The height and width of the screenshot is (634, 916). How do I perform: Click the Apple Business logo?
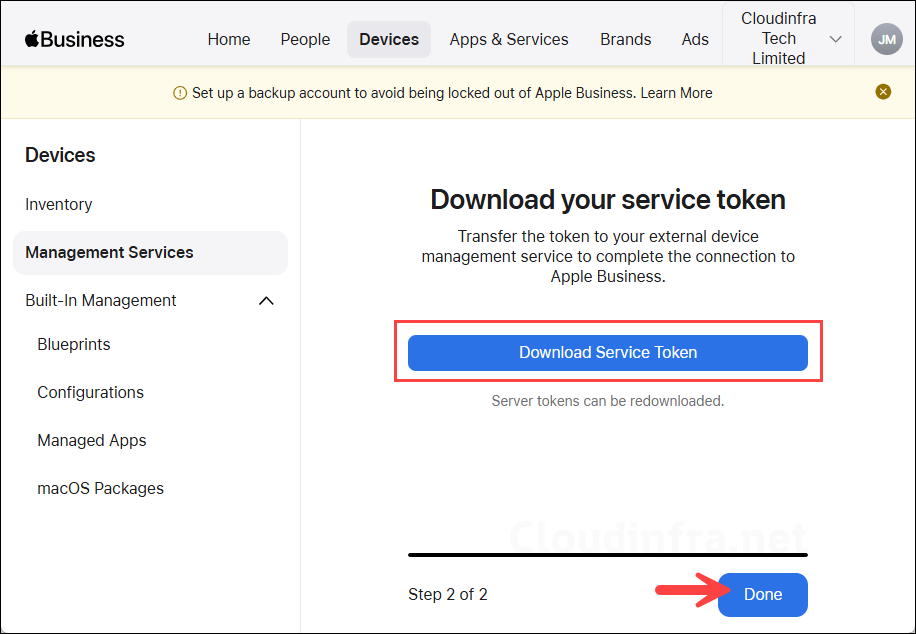coord(74,39)
